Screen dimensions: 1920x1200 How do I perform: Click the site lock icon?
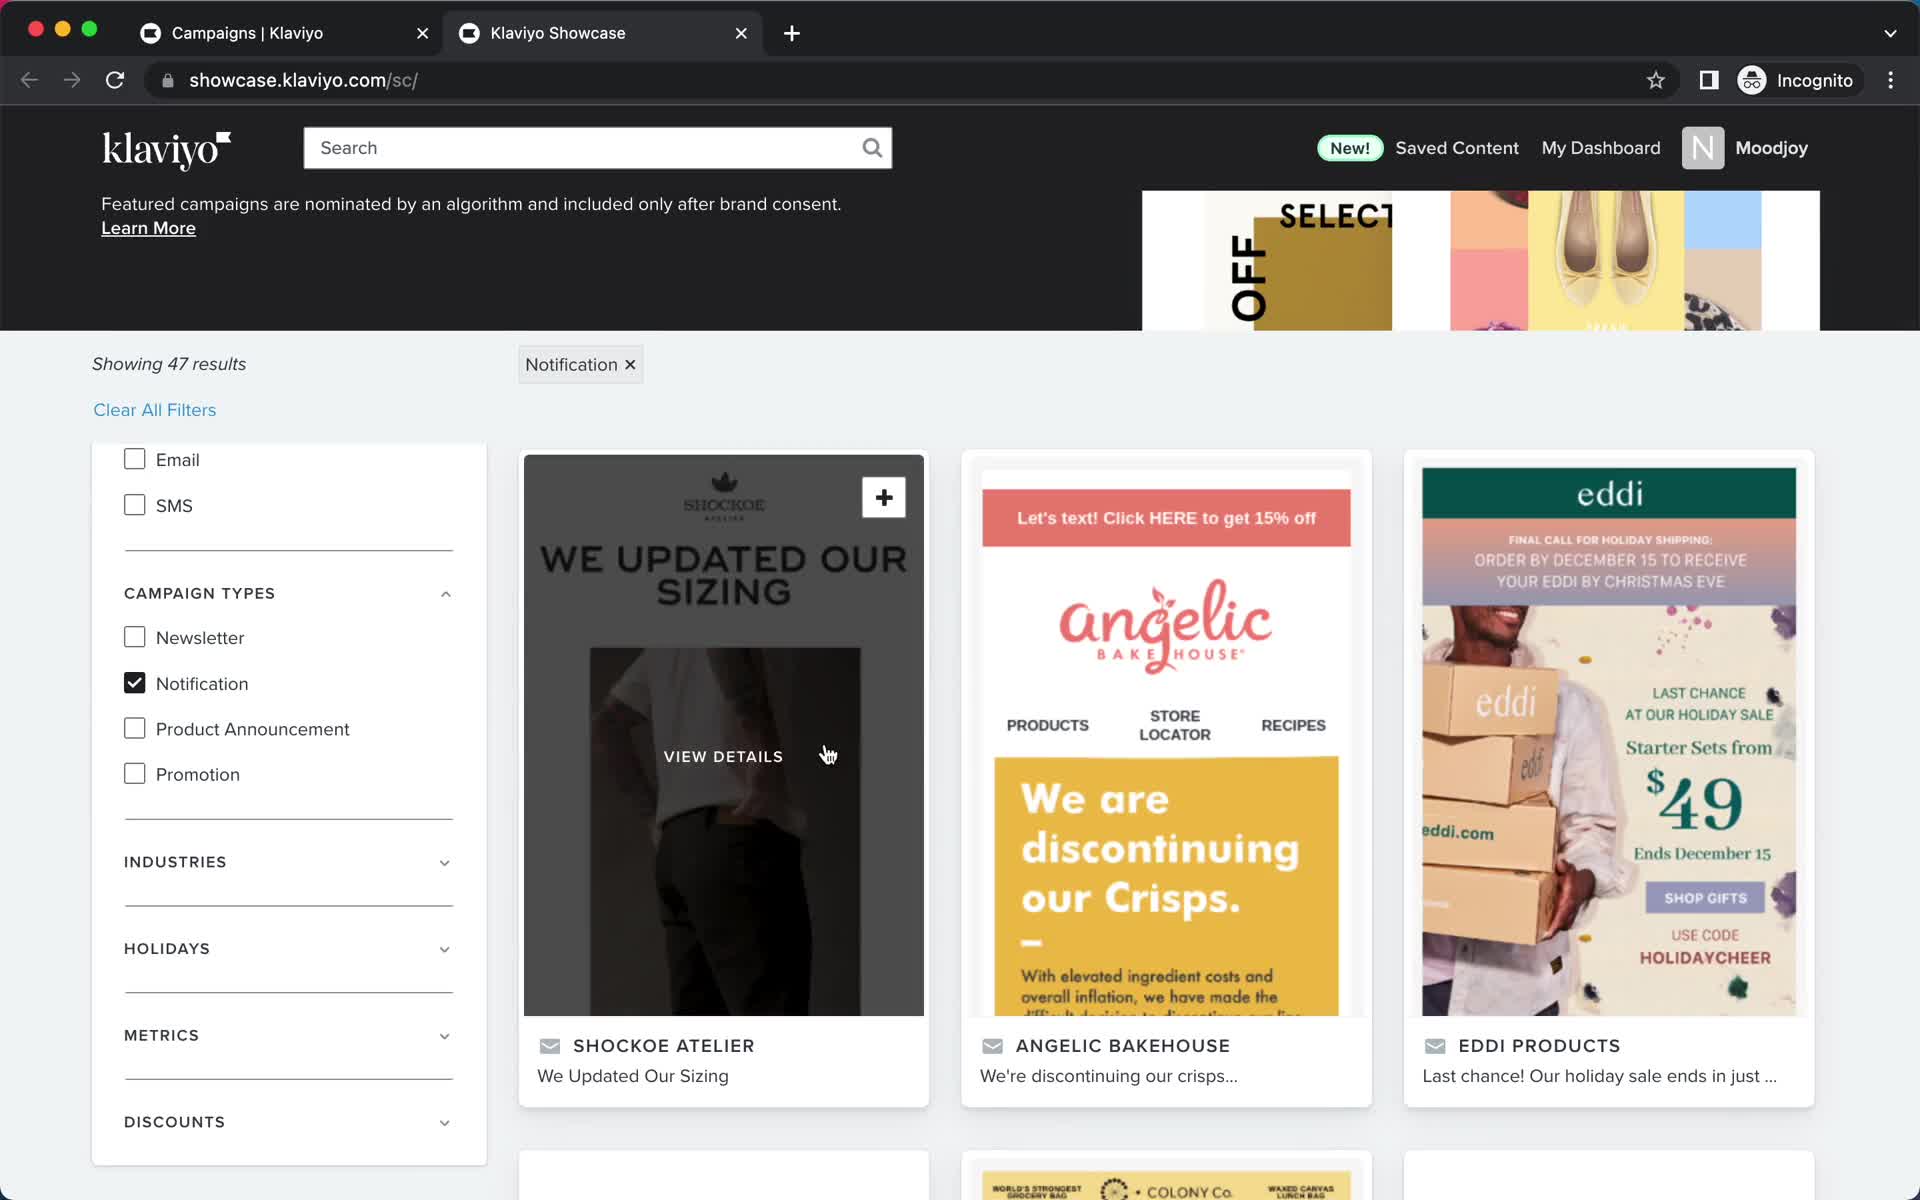[168, 81]
